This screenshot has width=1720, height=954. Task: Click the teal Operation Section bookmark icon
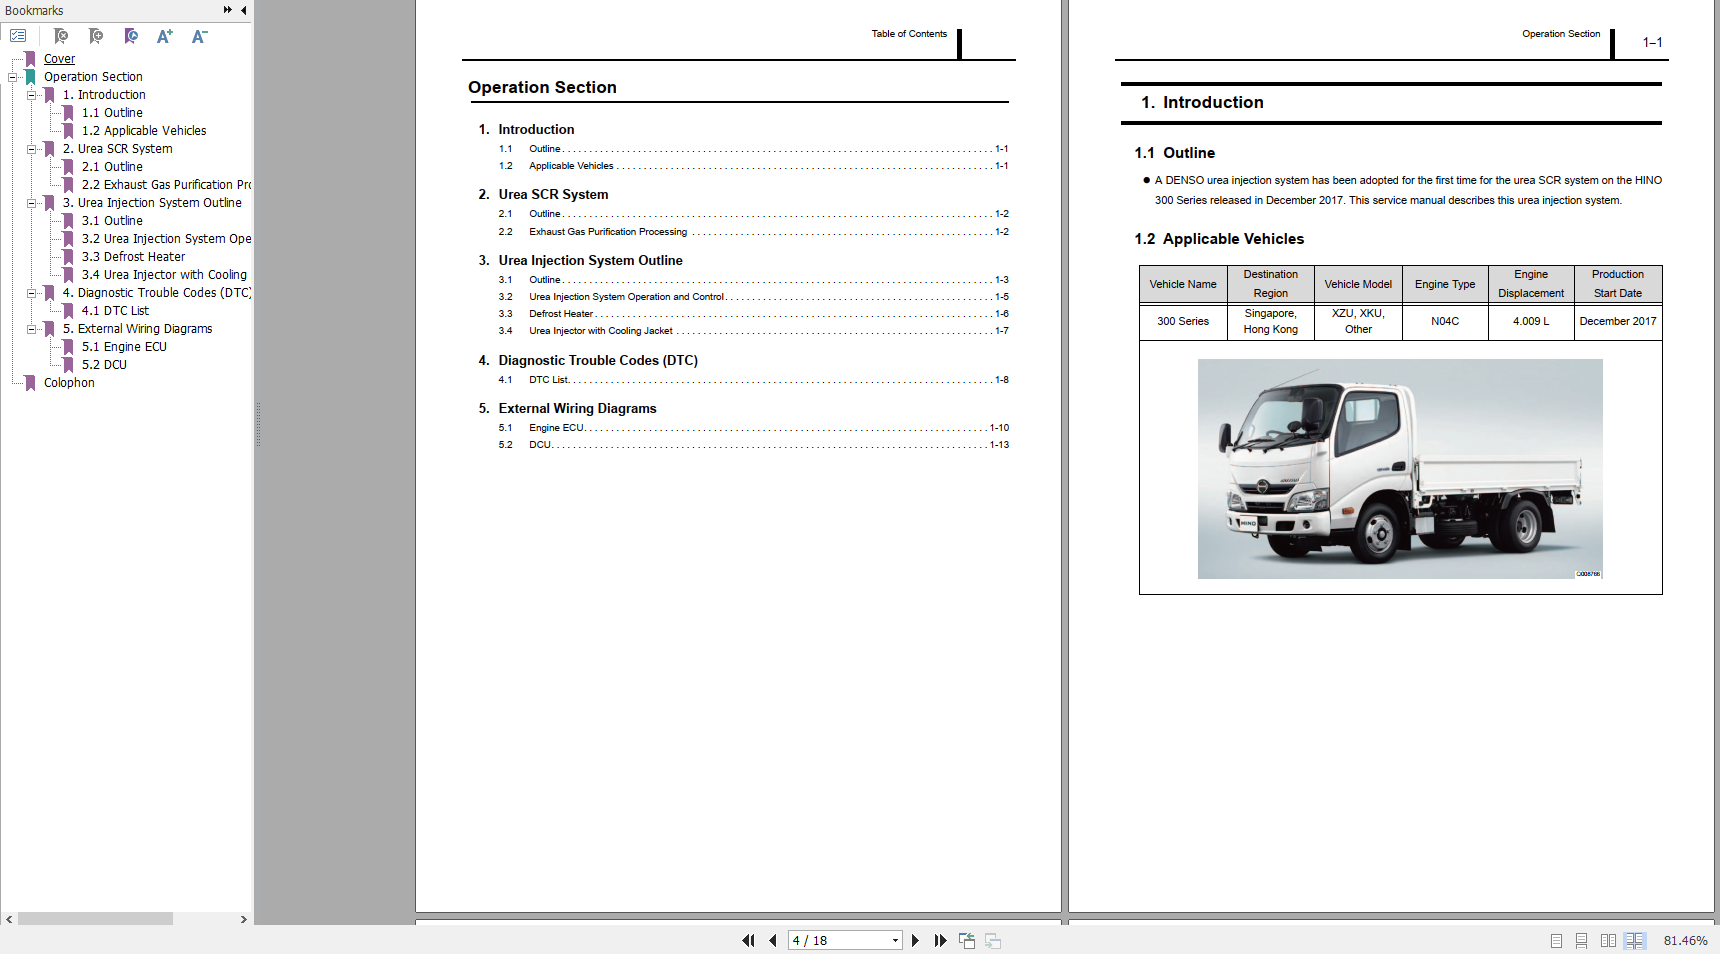click(x=30, y=77)
